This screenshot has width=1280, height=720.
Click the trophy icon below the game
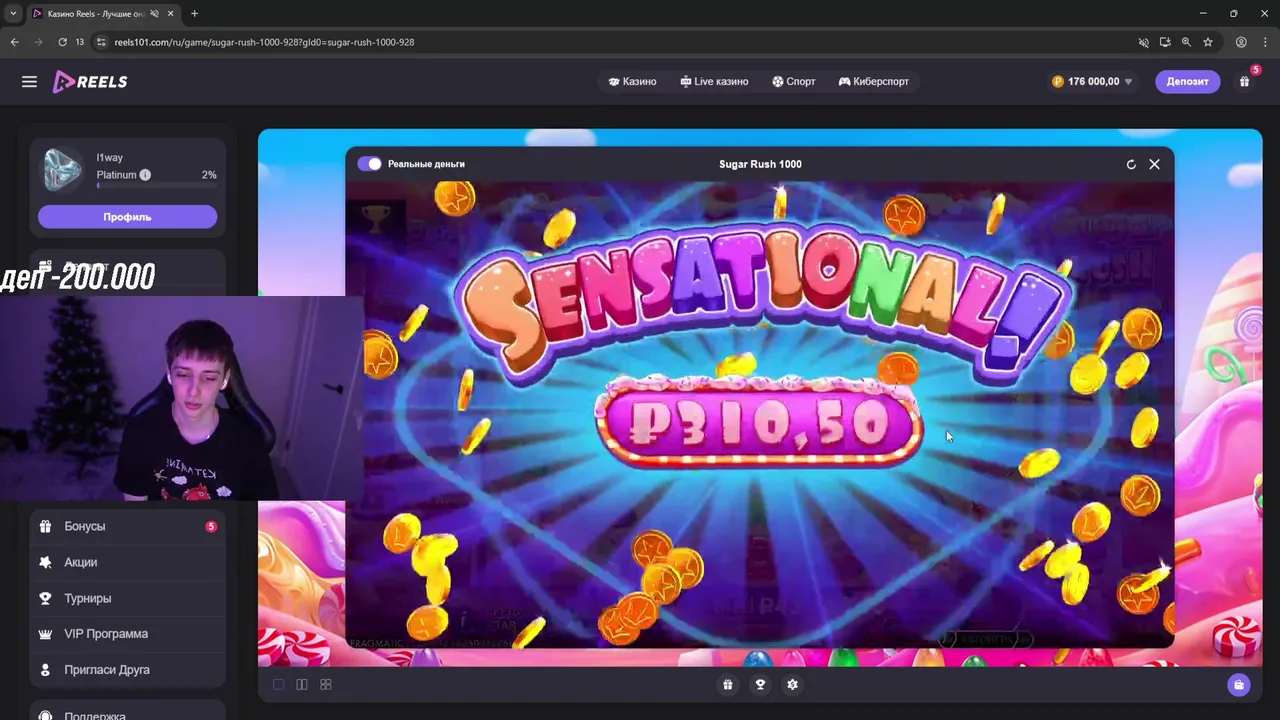(760, 685)
